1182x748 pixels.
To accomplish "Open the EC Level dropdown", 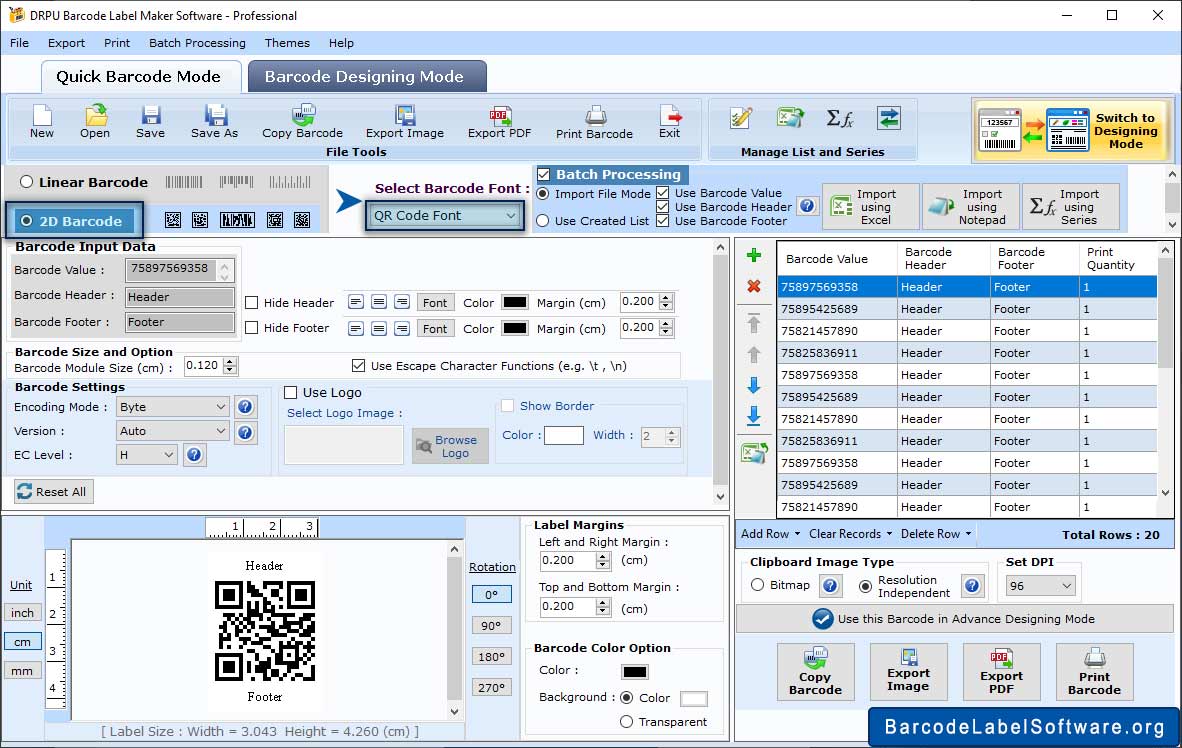I will (x=147, y=455).
